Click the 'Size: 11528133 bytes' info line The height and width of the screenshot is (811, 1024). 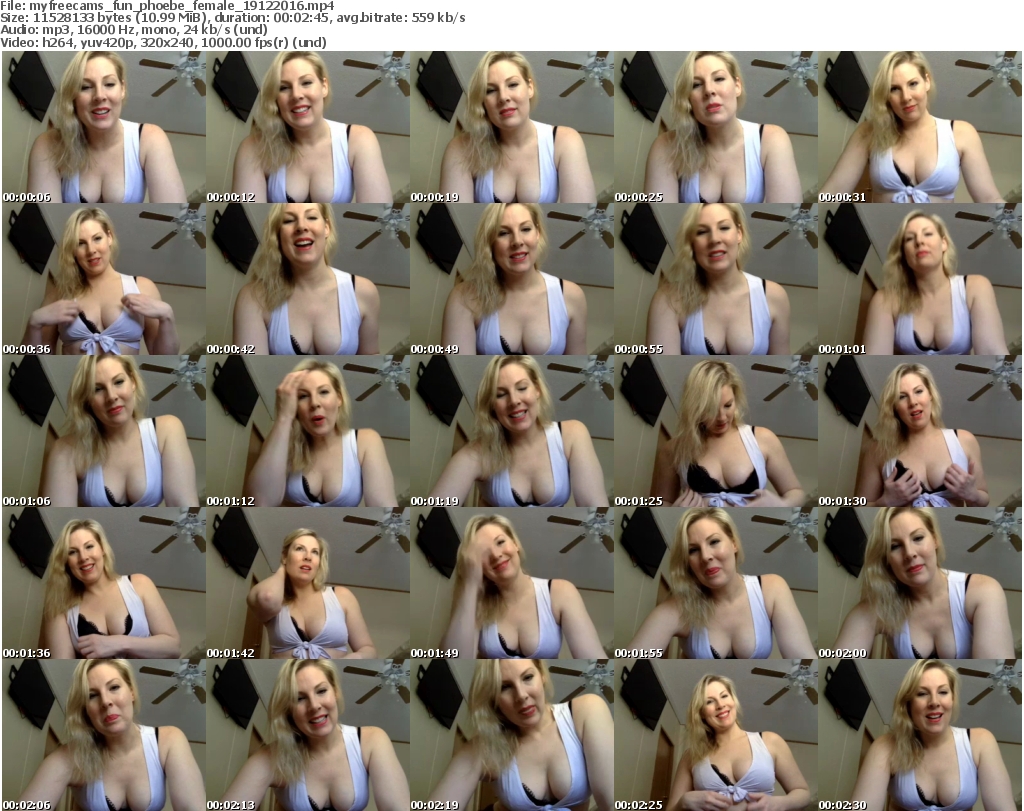[x=232, y=18]
